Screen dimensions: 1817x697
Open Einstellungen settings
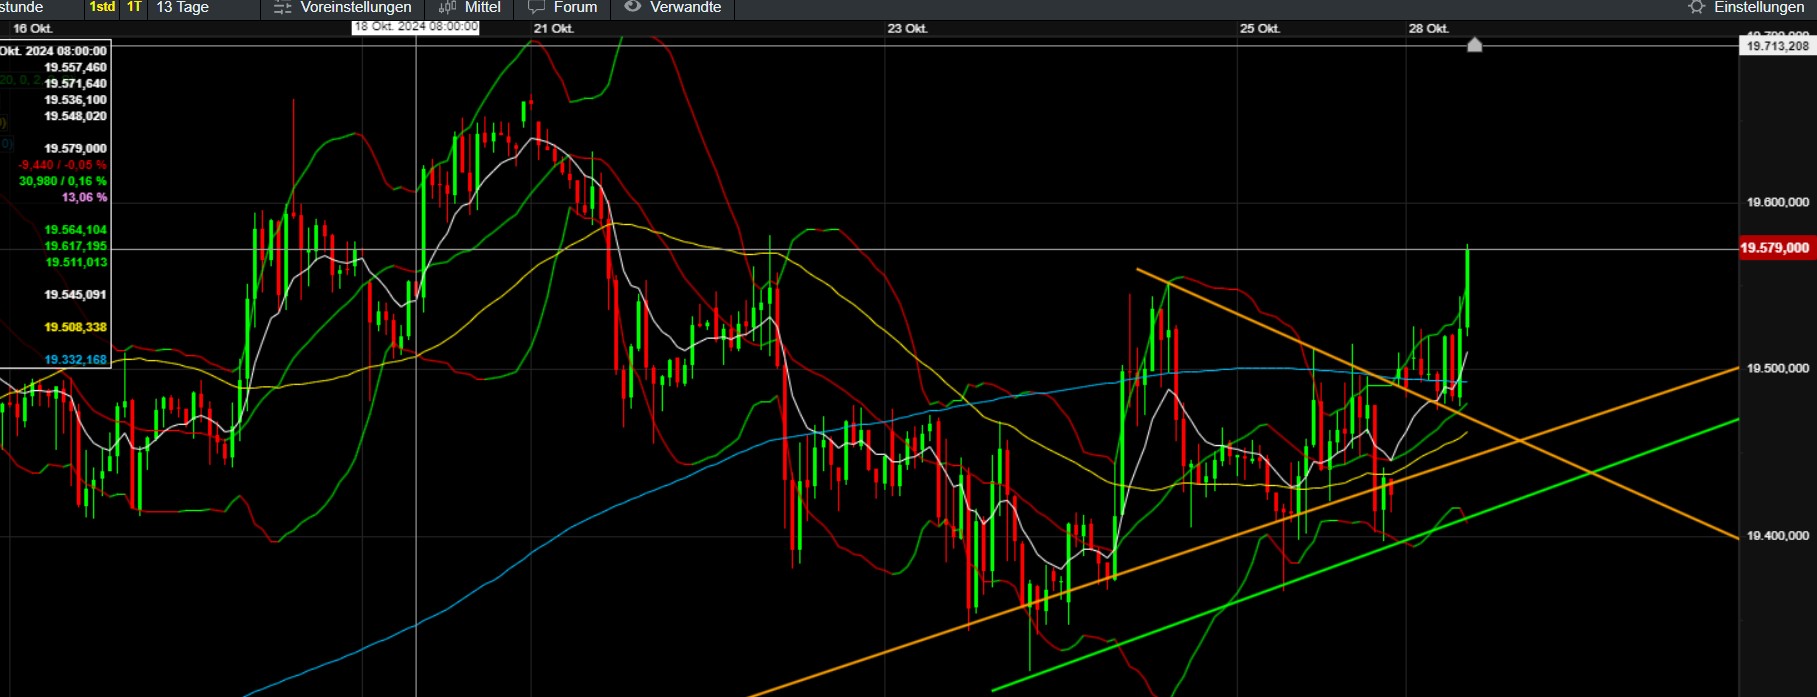(x=1759, y=7)
